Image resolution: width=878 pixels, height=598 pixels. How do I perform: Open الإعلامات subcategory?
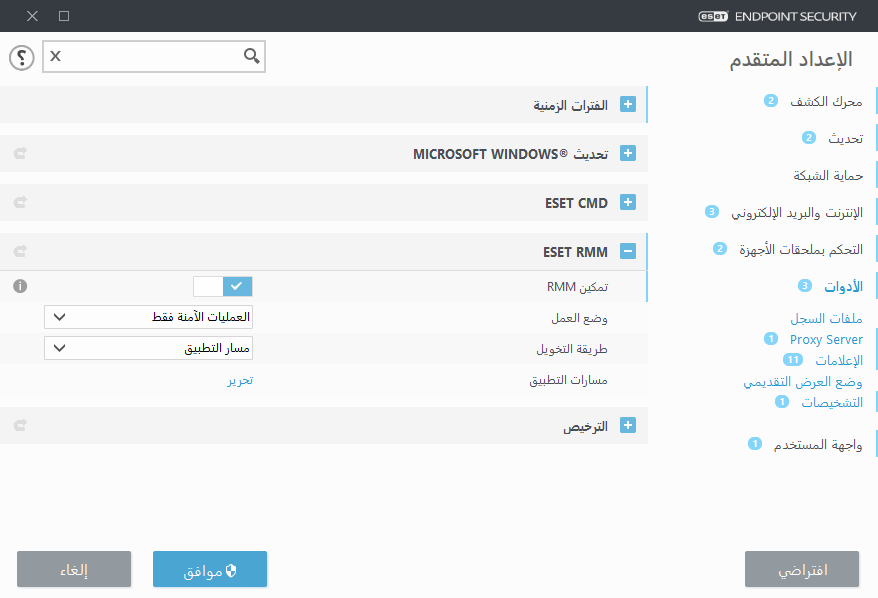[839, 360]
